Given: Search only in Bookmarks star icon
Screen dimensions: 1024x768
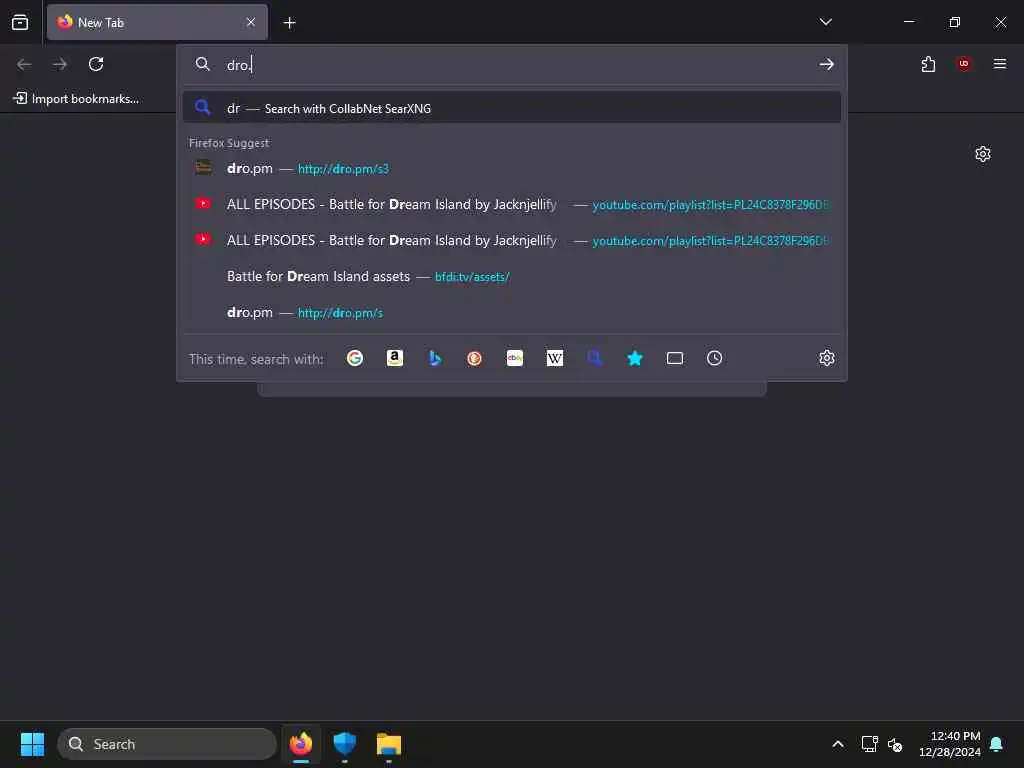Looking at the screenshot, I should tap(635, 358).
